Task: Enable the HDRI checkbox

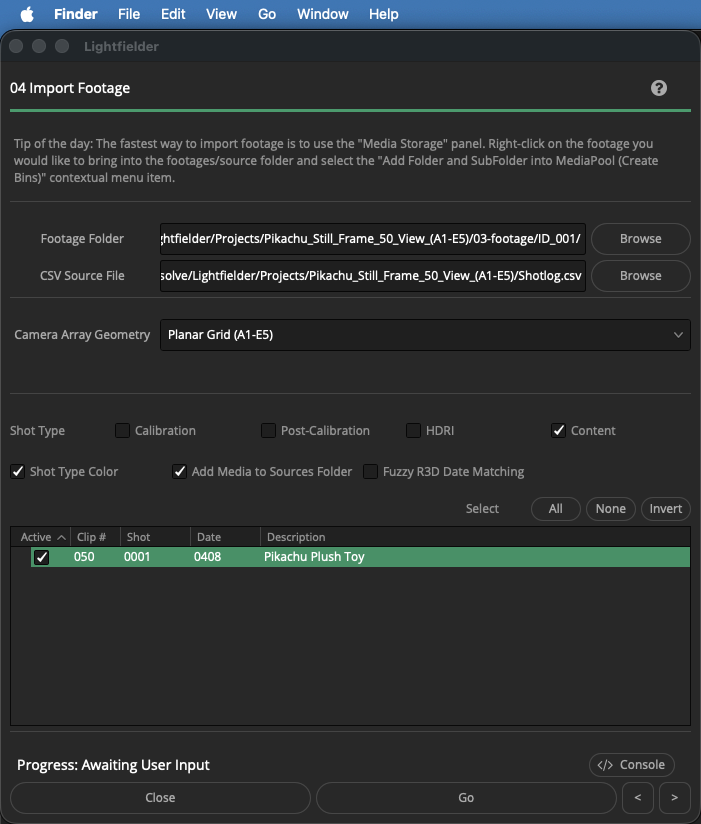Action: pyautogui.click(x=414, y=431)
